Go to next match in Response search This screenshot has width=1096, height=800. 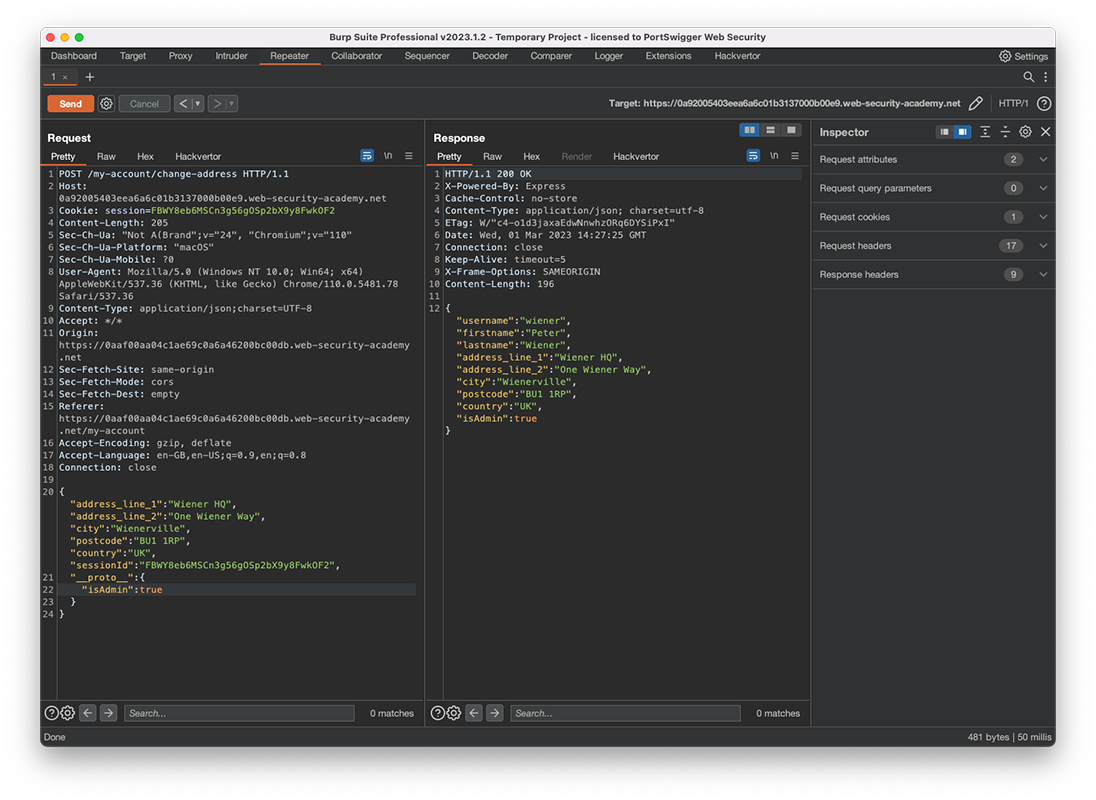tap(495, 713)
